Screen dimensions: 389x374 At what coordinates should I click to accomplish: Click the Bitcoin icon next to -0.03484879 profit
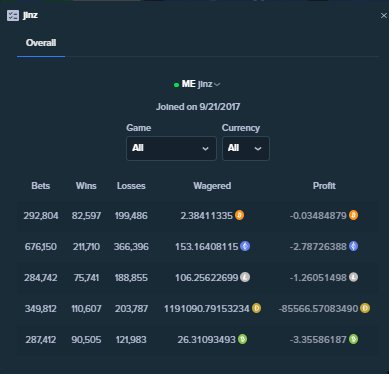pyautogui.click(x=353, y=215)
